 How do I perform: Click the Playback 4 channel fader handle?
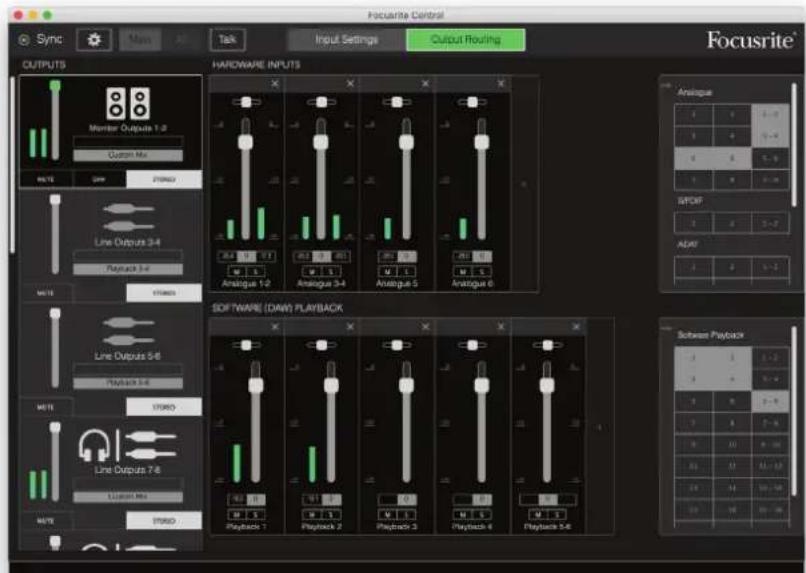[482, 385]
